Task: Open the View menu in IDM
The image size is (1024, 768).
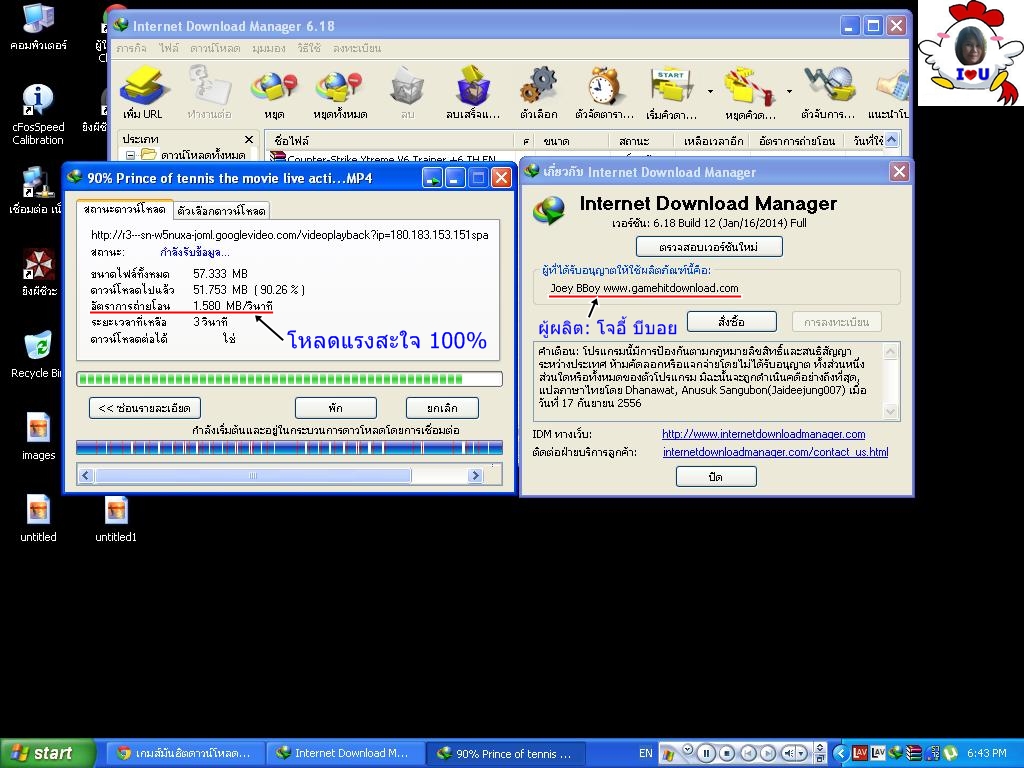Action: click(268, 48)
